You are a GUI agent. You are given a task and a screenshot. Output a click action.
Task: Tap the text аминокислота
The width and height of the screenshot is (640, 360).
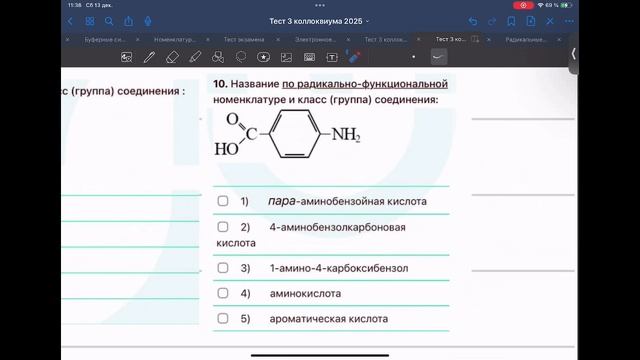(x=305, y=293)
